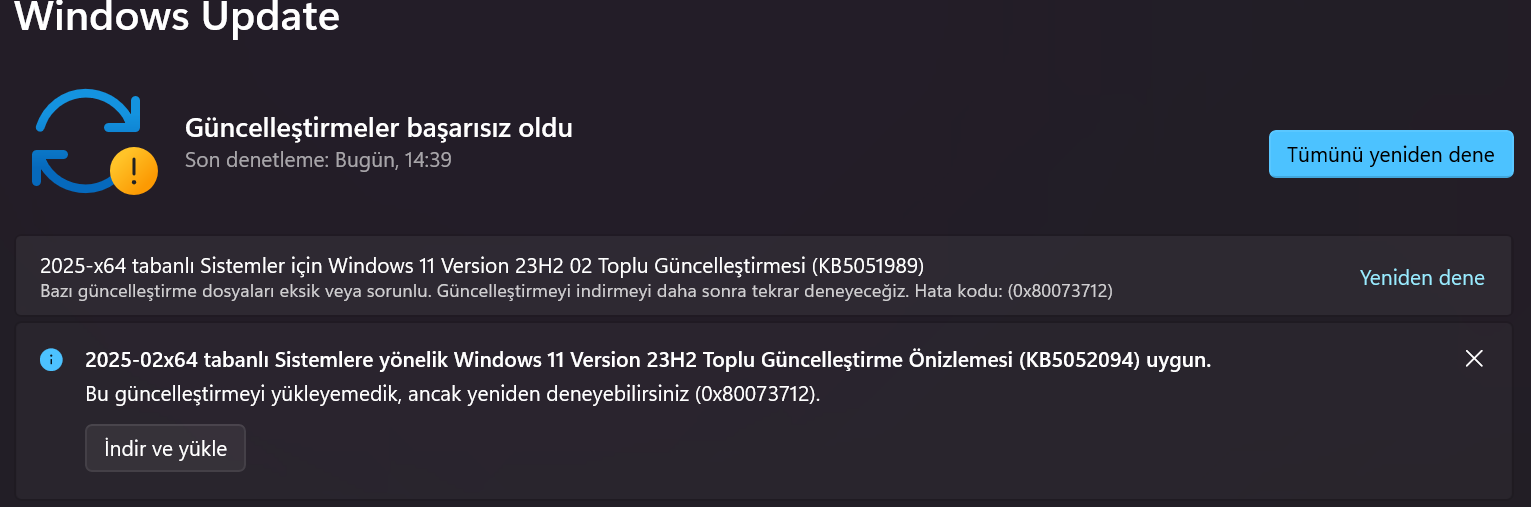This screenshot has width=1531, height=507.
Task: Click the İndir ve yükle button
Action: click(165, 448)
